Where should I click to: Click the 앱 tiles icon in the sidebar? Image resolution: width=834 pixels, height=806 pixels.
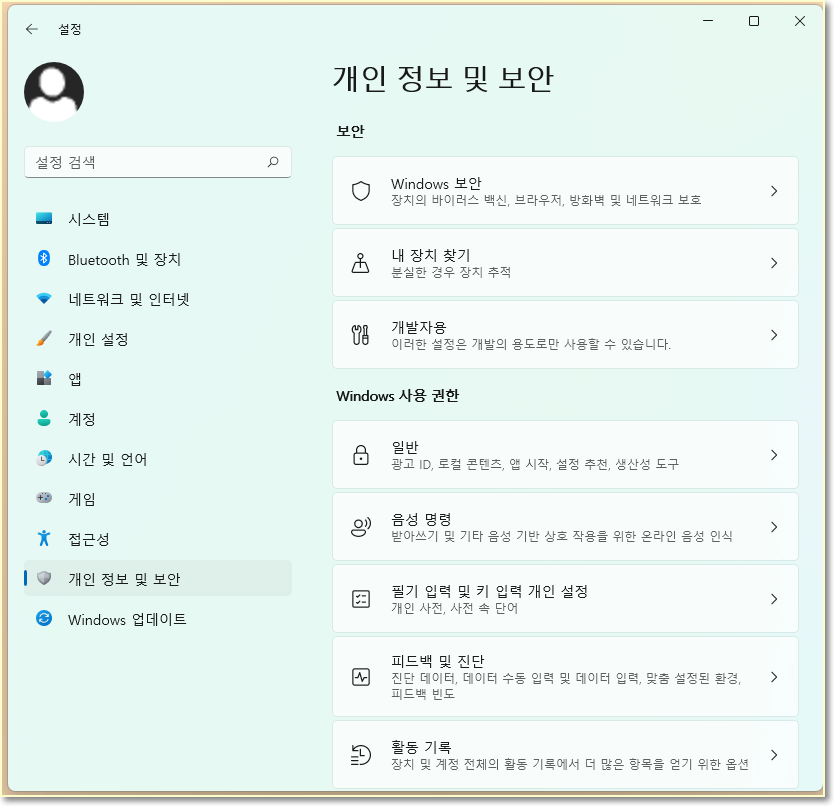click(x=44, y=378)
